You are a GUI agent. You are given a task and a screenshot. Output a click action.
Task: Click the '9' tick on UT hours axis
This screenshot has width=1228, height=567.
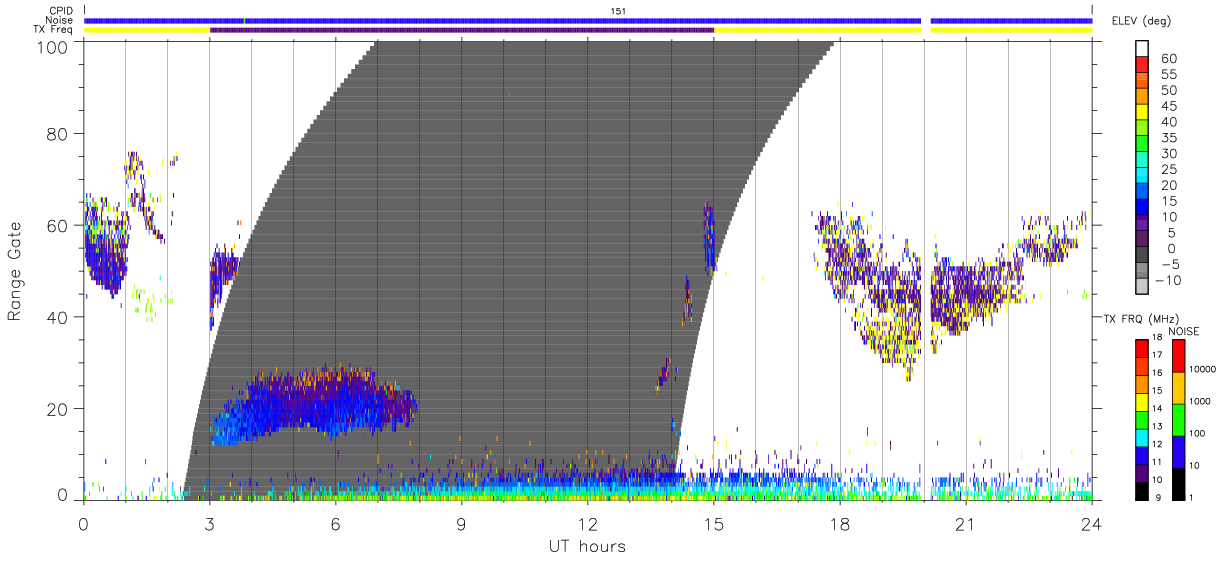click(461, 523)
